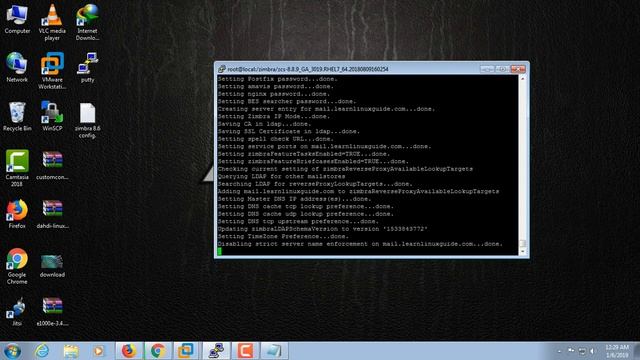Click 'Disabling strict server name enforcement' line
This screenshot has height=360, width=640.
[360, 244]
